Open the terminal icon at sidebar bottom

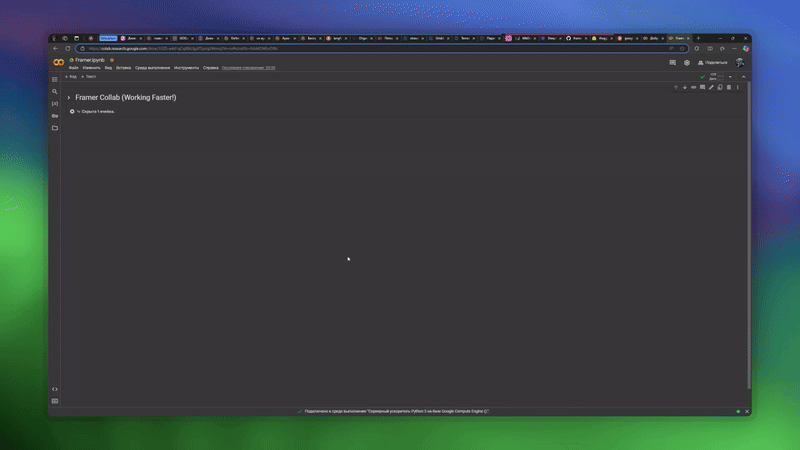click(x=55, y=401)
